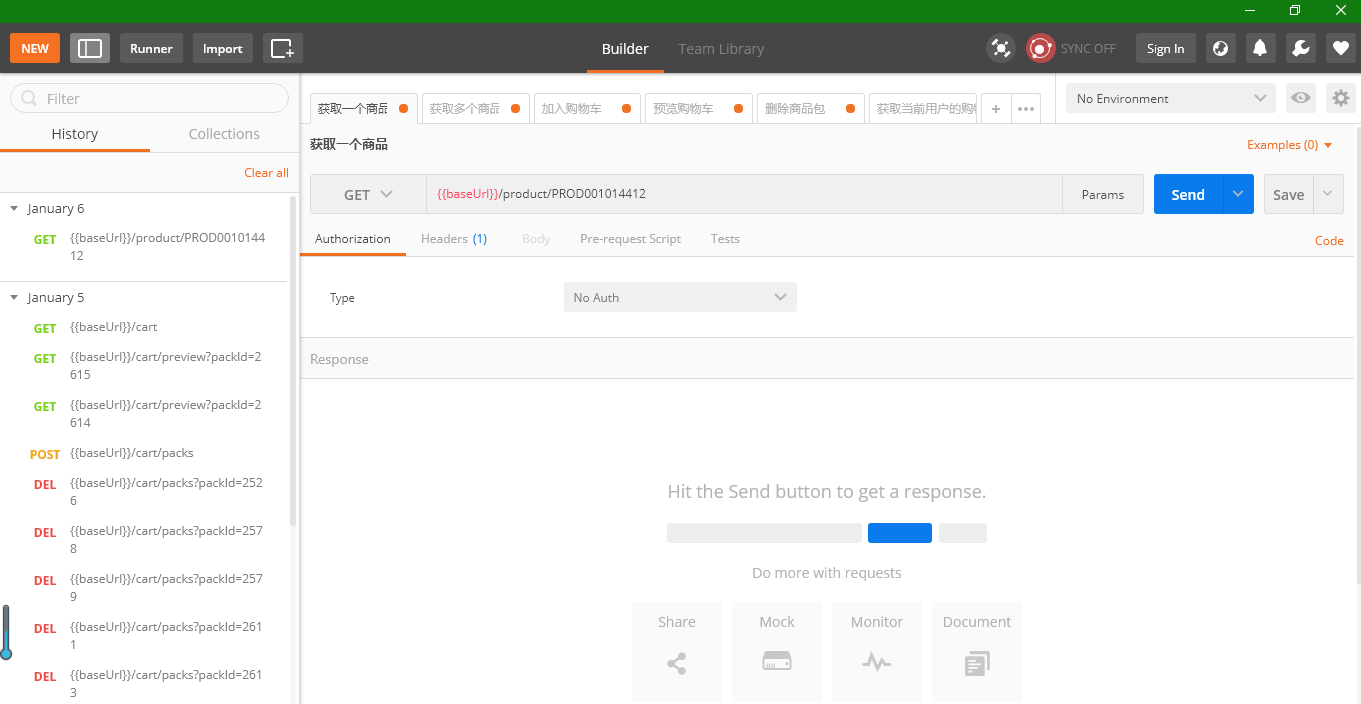1361x704 pixels.
Task: Click the Monitor icon card
Action: click(877, 651)
